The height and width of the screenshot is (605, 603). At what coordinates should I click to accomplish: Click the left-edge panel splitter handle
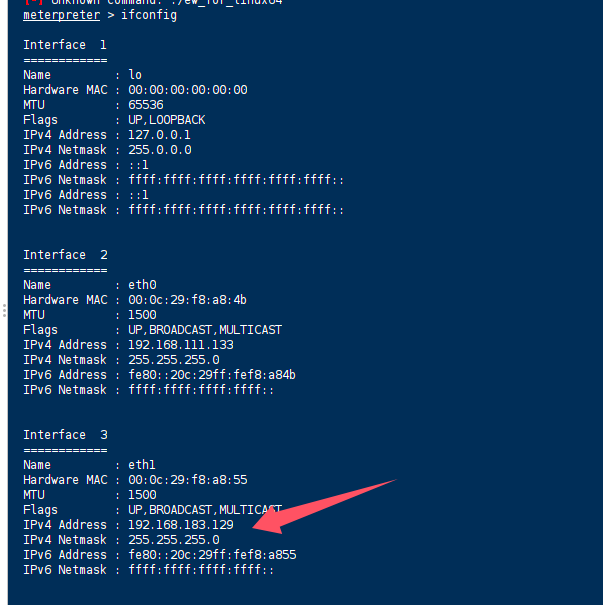click(3, 308)
